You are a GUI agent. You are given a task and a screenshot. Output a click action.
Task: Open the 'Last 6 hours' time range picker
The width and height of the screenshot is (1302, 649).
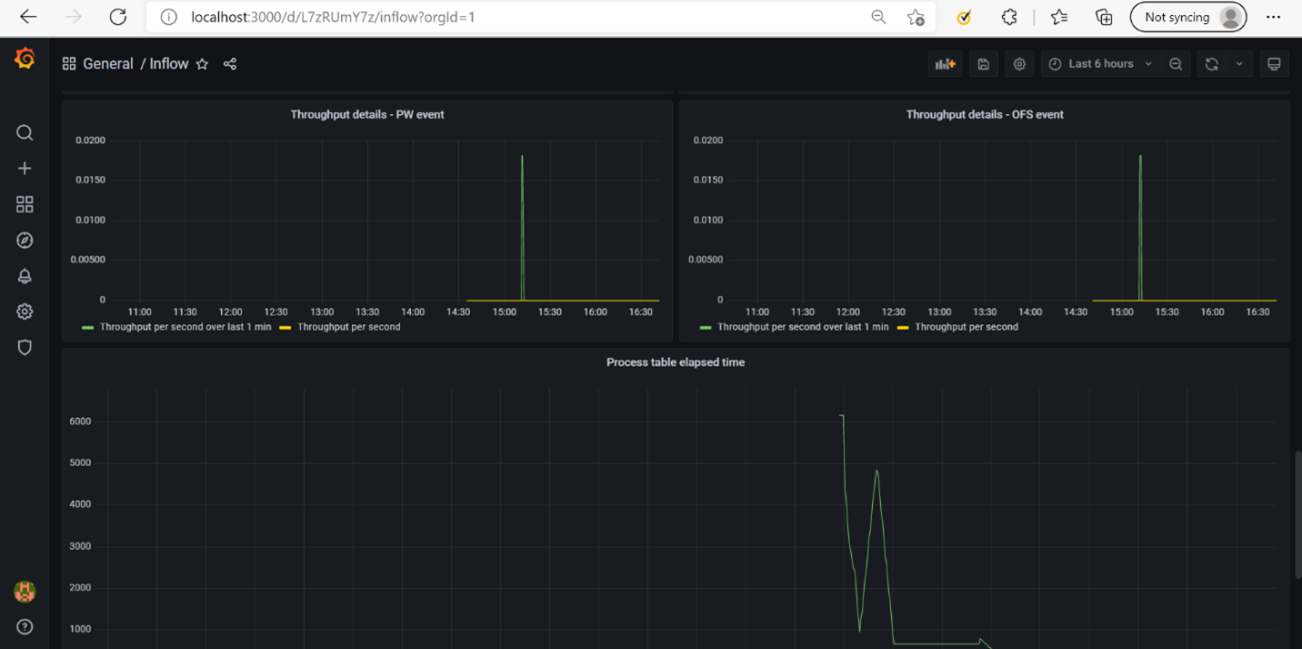click(x=1100, y=64)
